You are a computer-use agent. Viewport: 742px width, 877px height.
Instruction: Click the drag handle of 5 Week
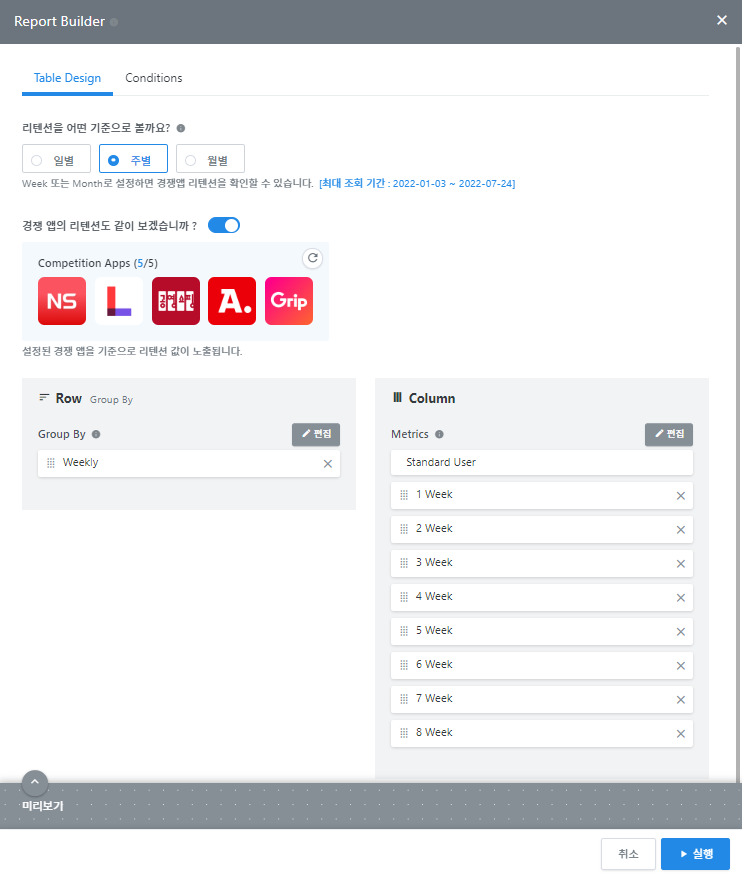pos(404,631)
